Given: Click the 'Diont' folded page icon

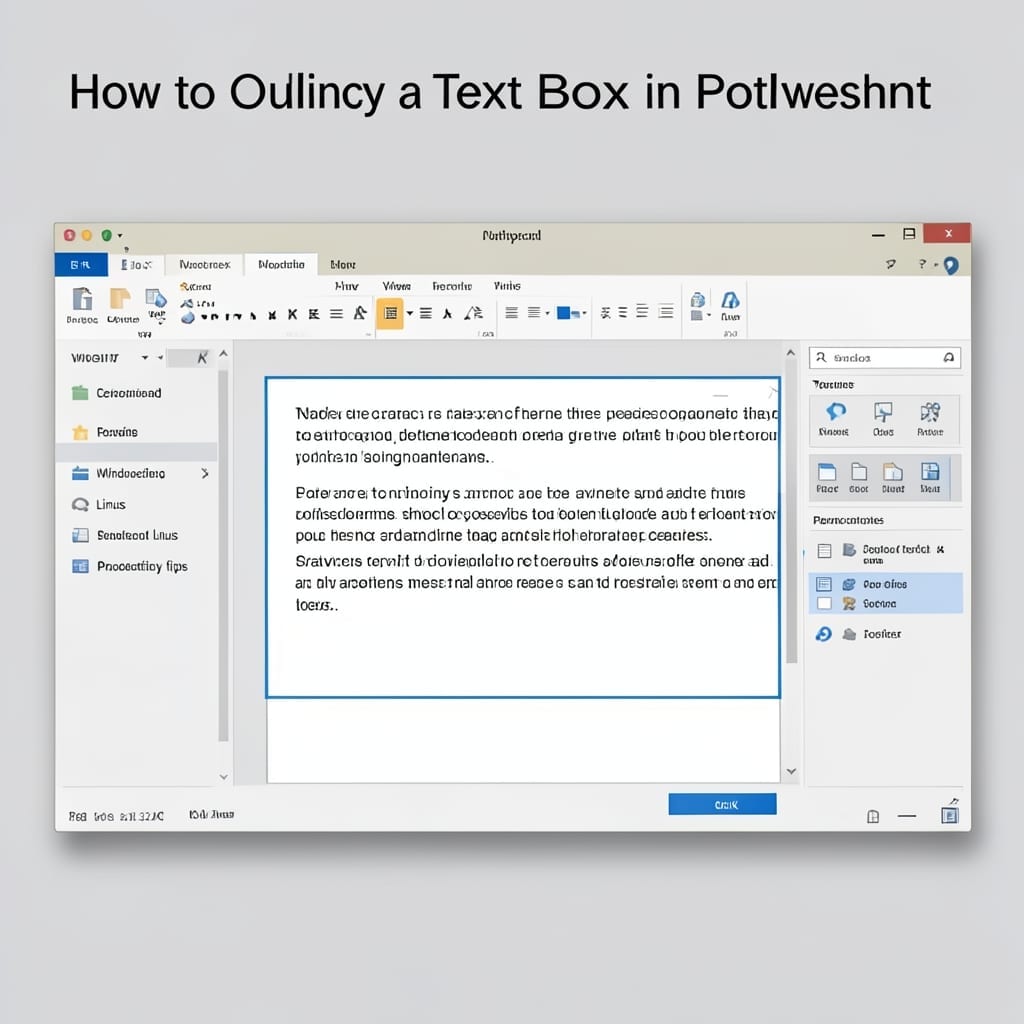Looking at the screenshot, I should coord(893,472).
